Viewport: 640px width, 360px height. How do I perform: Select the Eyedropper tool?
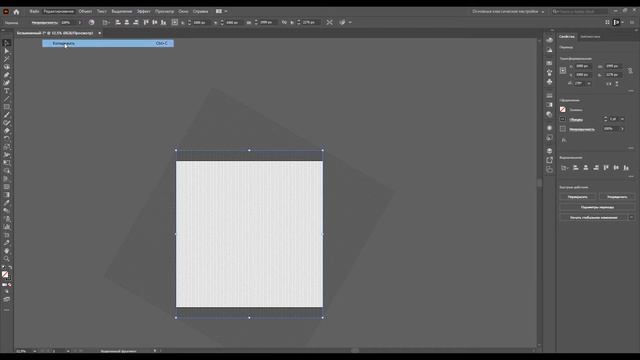[x=7, y=203]
